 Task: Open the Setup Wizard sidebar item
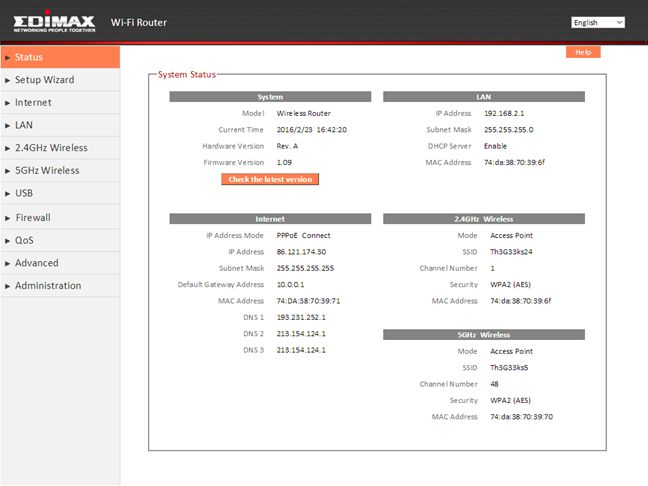click(44, 80)
